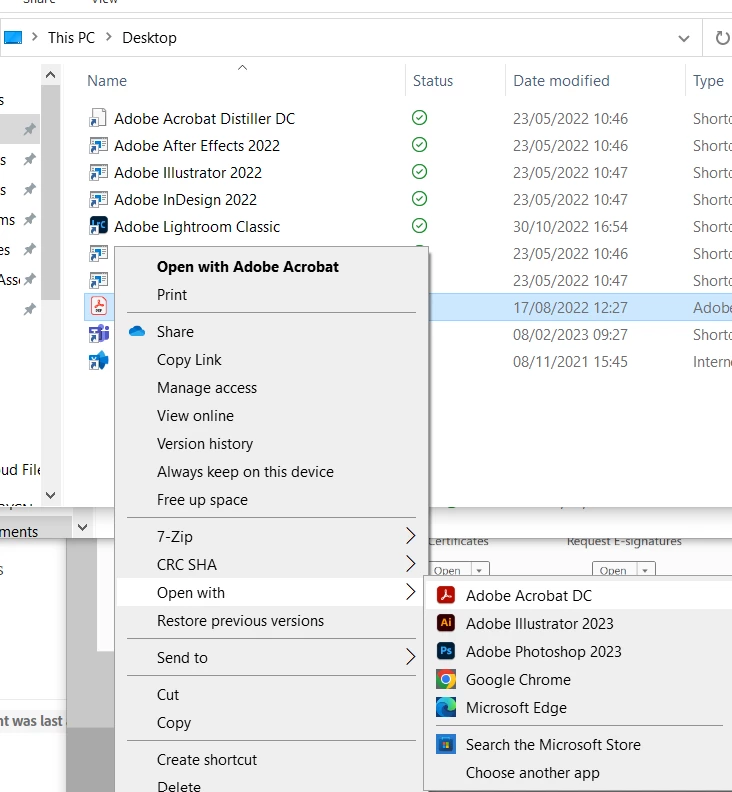
Task: Select Print from the context menu
Action: tap(172, 294)
